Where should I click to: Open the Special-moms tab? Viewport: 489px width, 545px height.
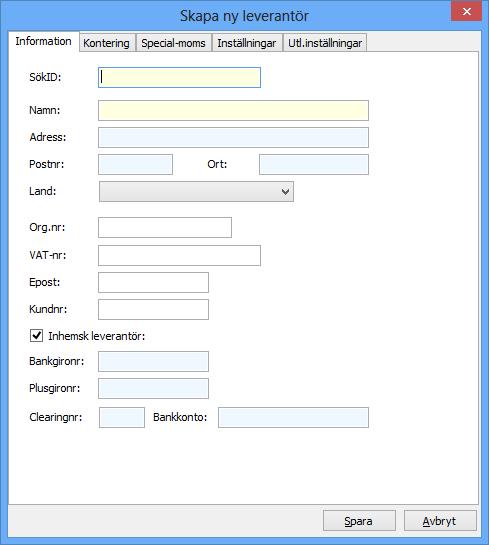[173, 43]
